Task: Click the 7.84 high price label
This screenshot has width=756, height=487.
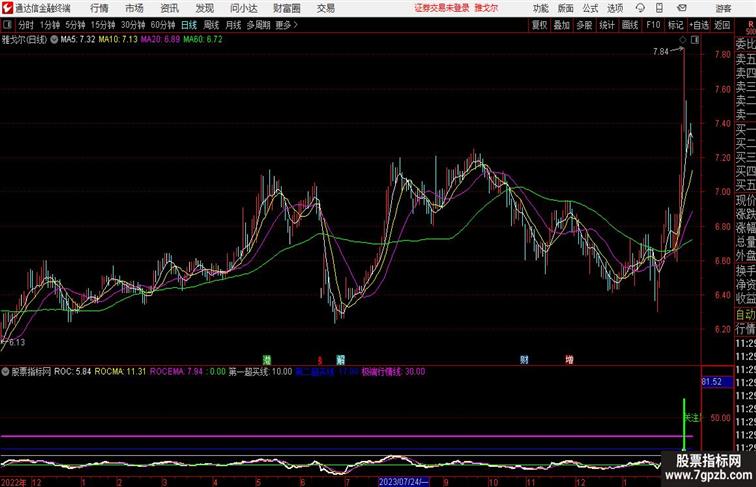Action: pyautogui.click(x=661, y=52)
